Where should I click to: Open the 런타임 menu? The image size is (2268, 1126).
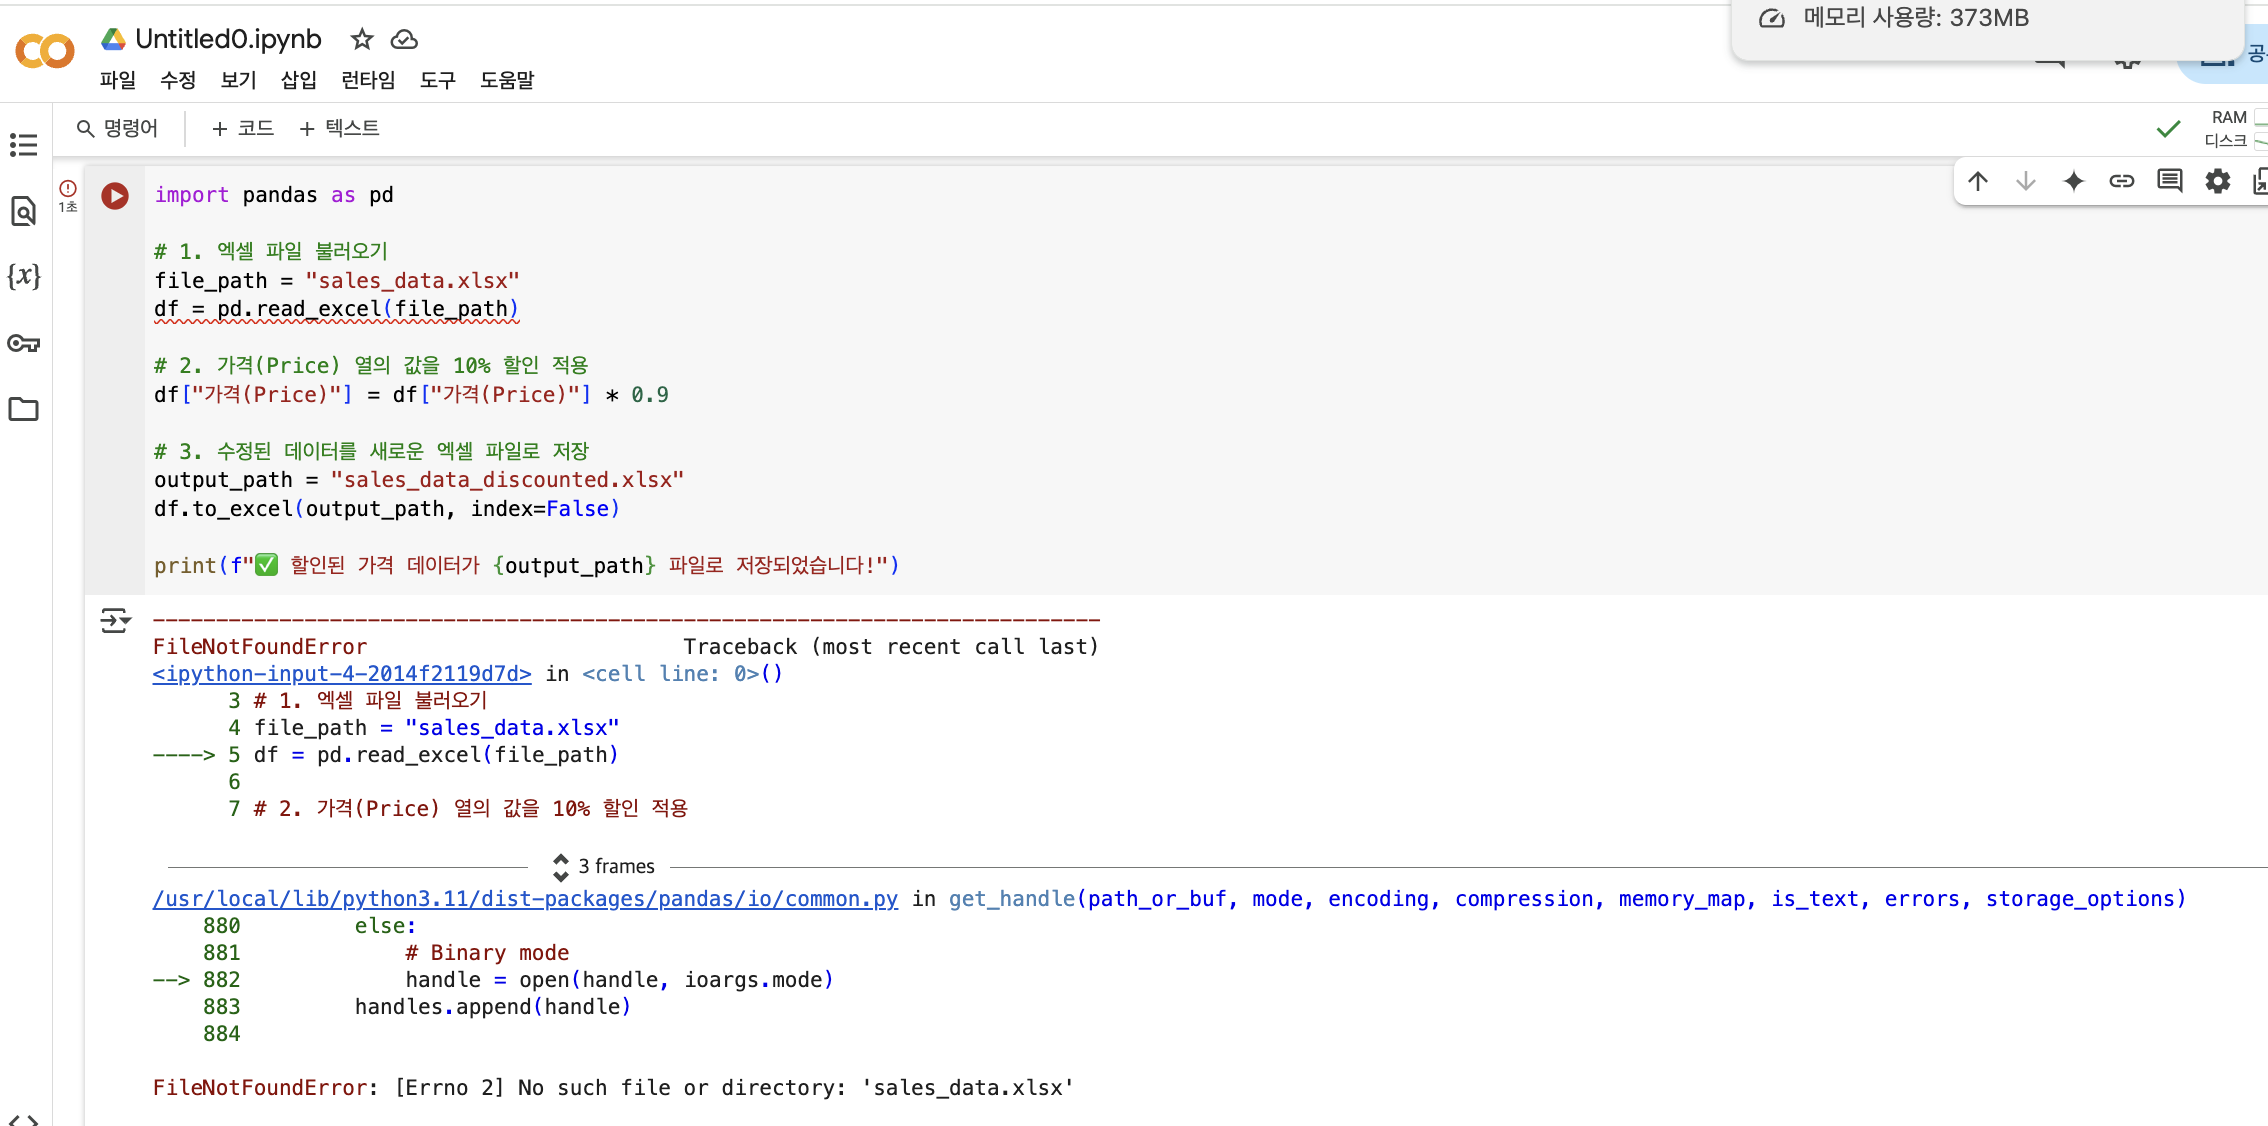[x=368, y=80]
